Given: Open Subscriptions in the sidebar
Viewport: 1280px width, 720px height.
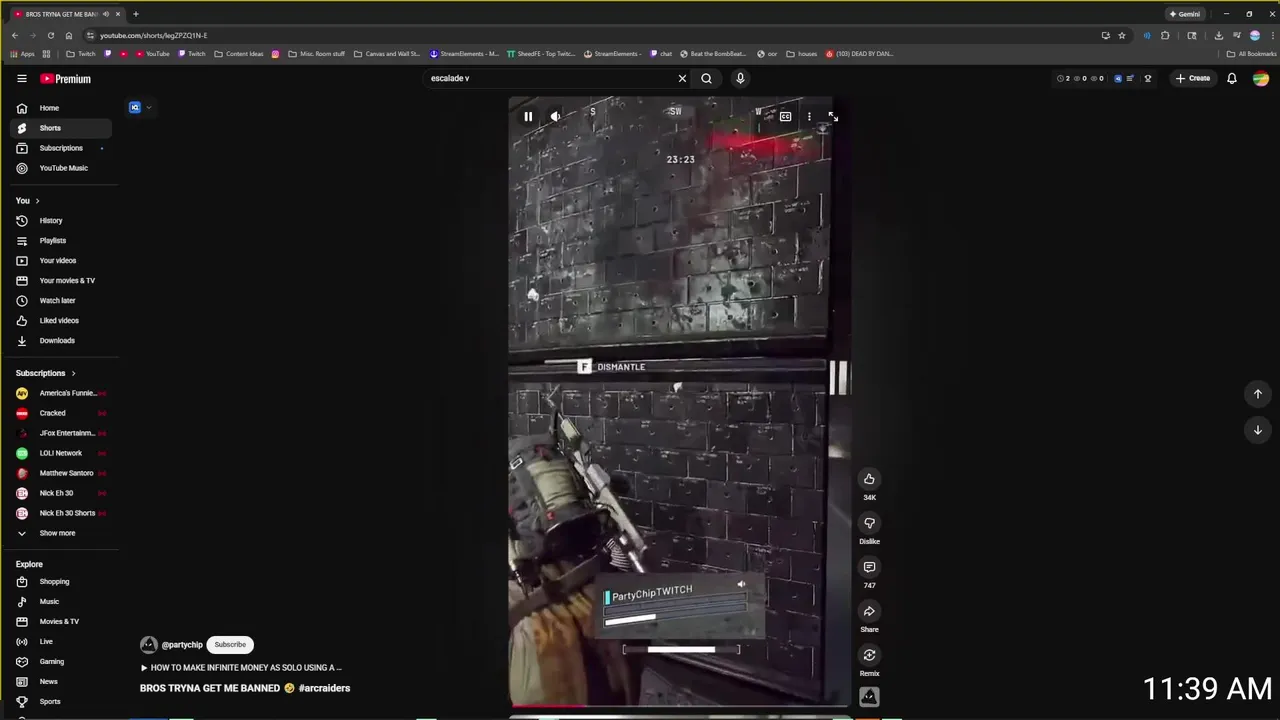Looking at the screenshot, I should tap(60, 148).
